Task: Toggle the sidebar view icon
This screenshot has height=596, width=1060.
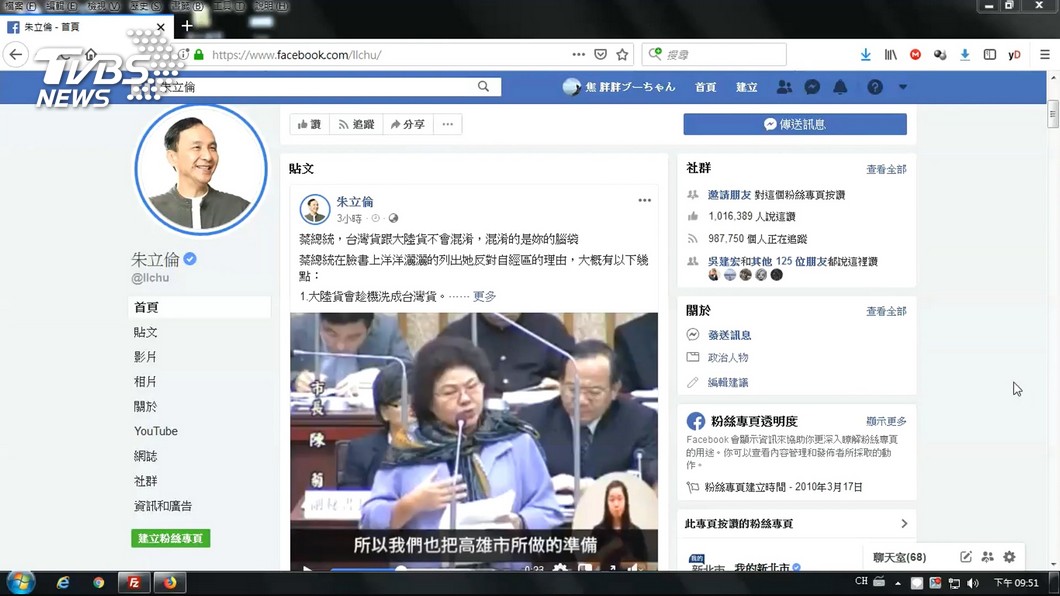Action: click(x=990, y=55)
